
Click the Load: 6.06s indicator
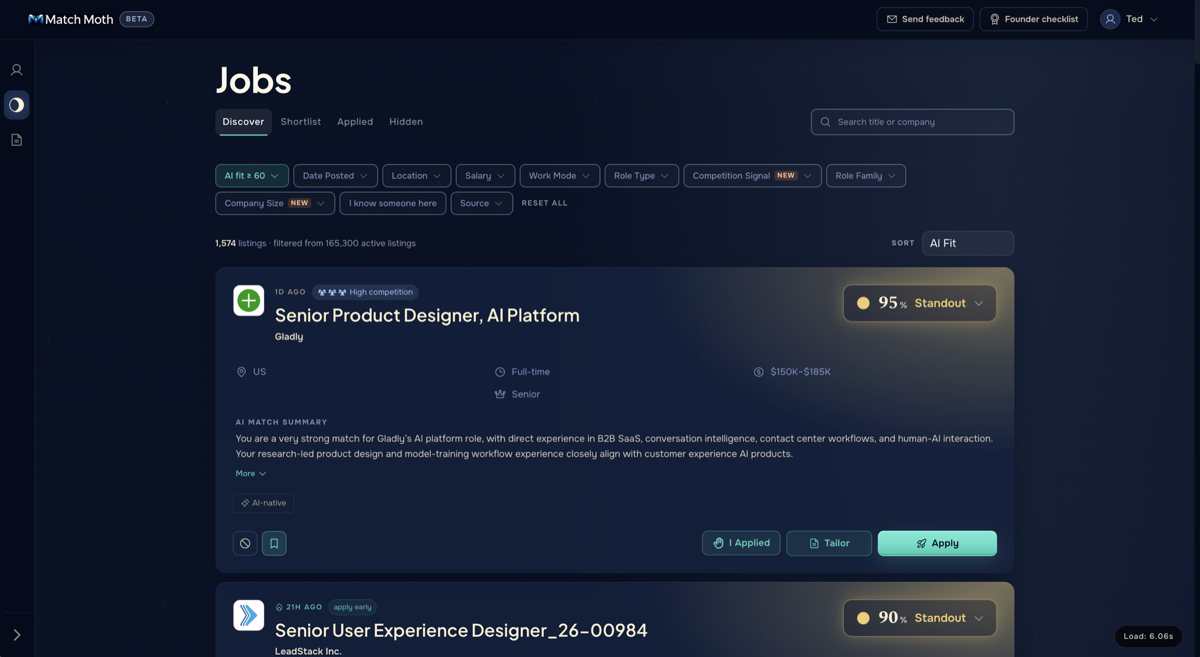(x=1148, y=636)
